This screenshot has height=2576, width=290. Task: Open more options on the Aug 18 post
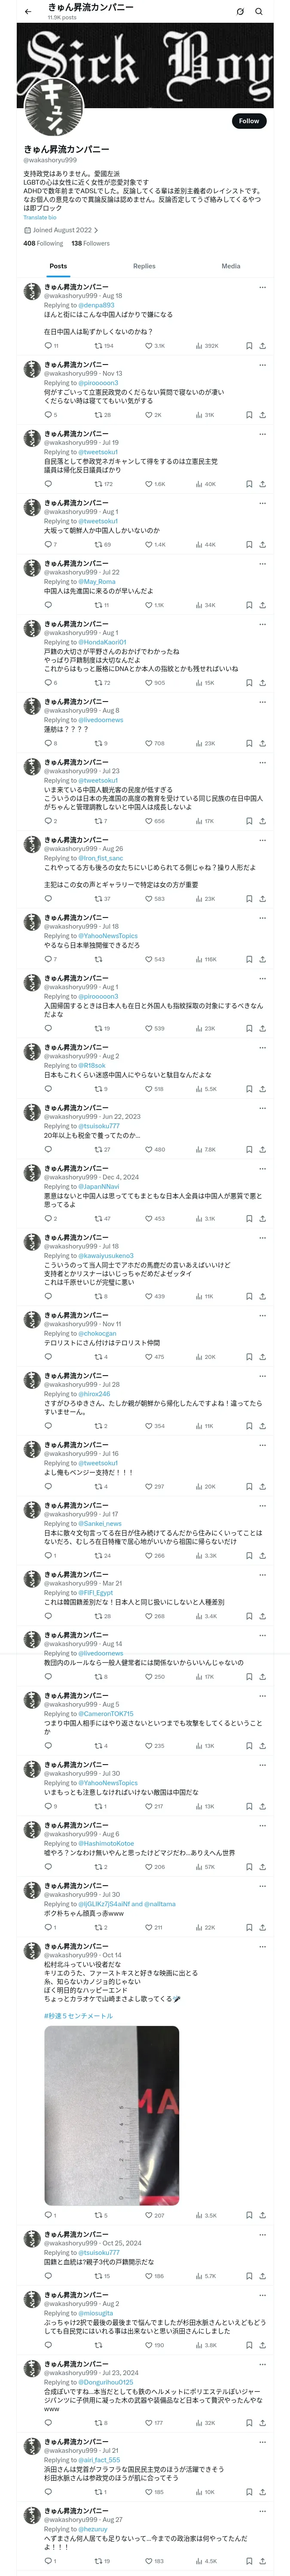click(x=263, y=287)
